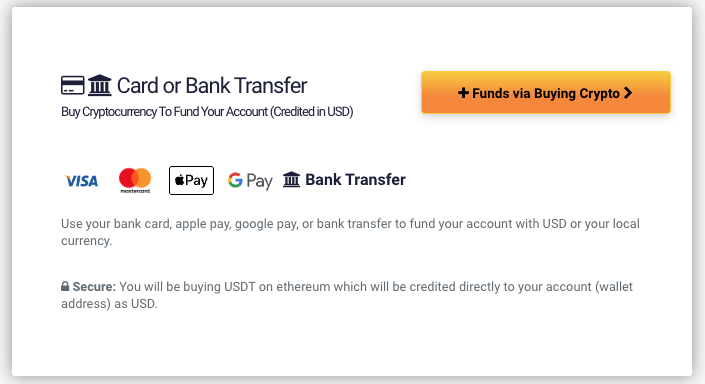Click the credit card icon in heading
705x384 pixels.
click(x=72, y=85)
